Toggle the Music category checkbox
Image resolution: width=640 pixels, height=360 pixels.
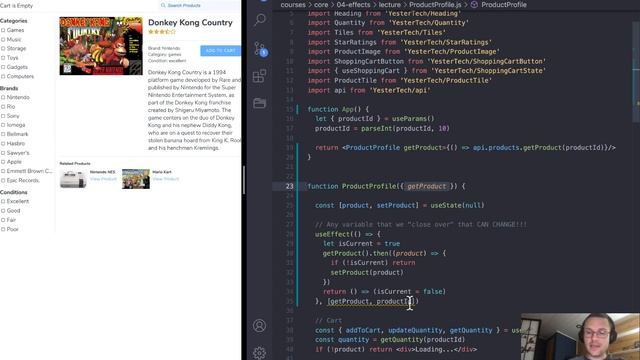pyautogui.click(x=3, y=40)
